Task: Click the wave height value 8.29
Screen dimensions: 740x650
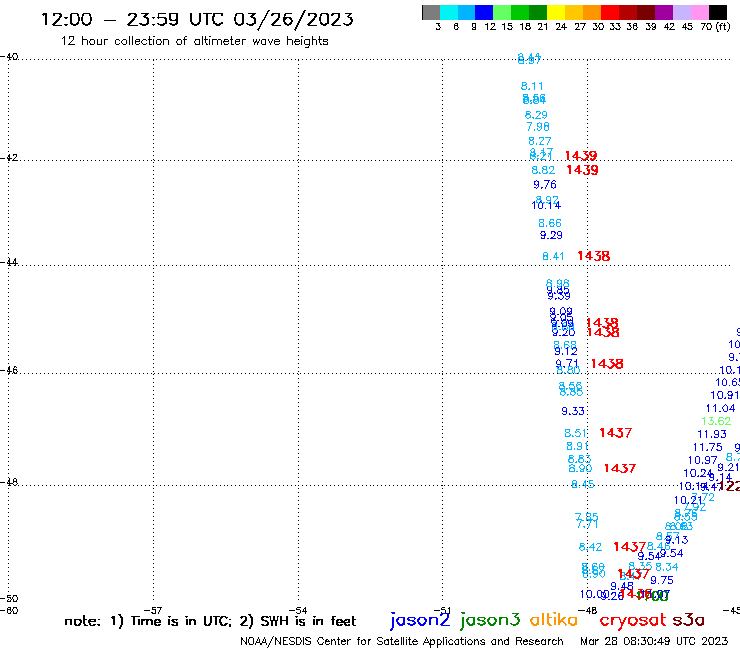Action: point(536,115)
